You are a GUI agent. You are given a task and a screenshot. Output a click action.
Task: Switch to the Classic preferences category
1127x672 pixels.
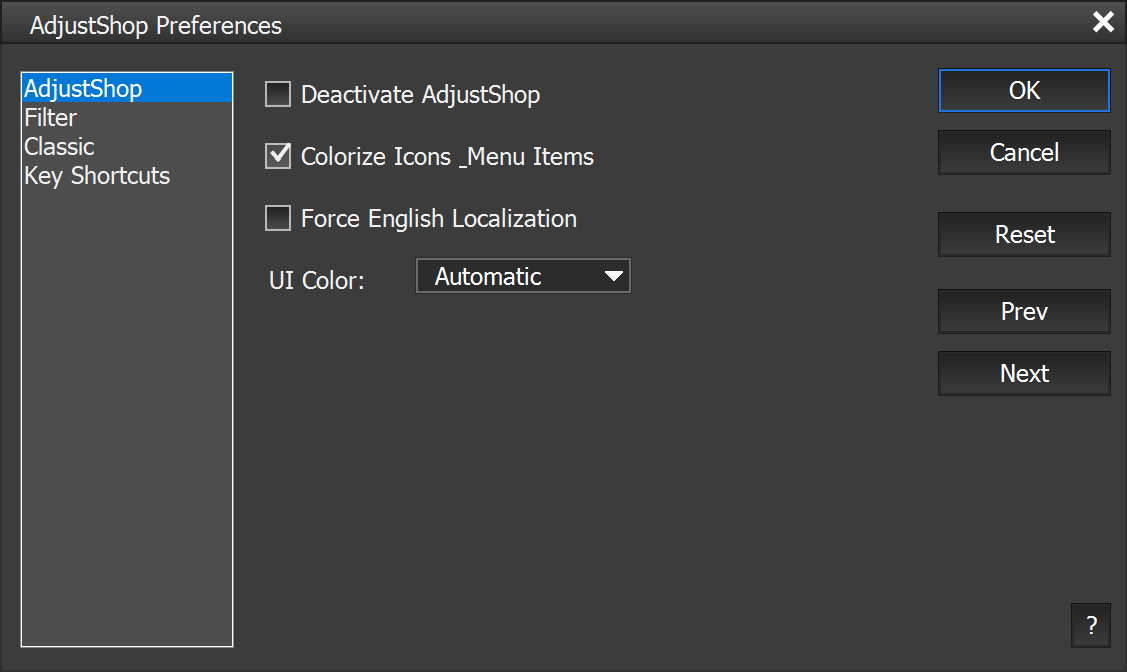(60, 147)
